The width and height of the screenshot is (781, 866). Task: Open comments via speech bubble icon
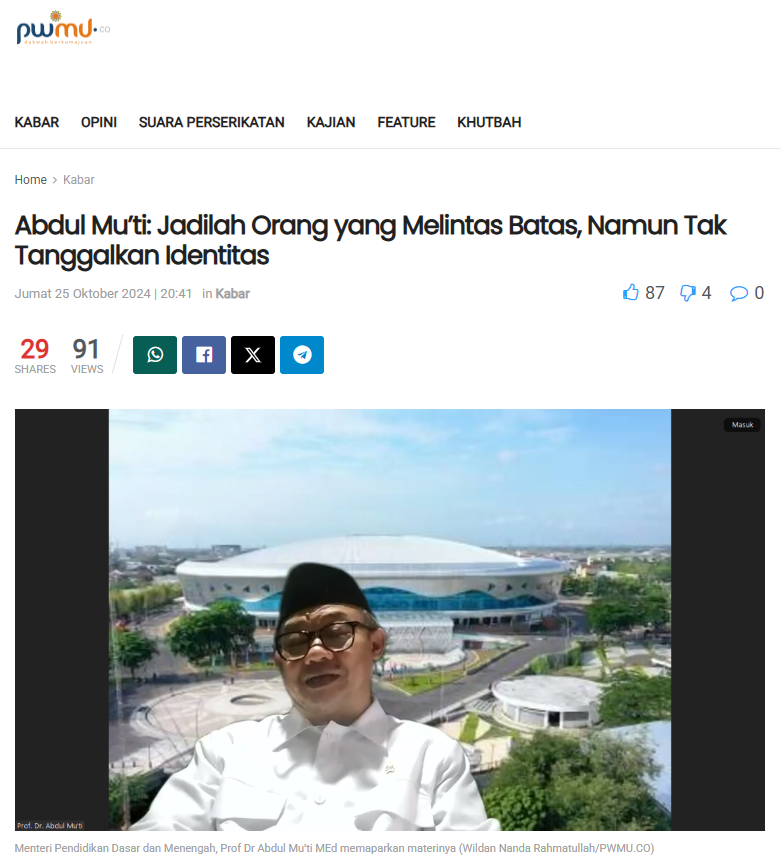(738, 293)
